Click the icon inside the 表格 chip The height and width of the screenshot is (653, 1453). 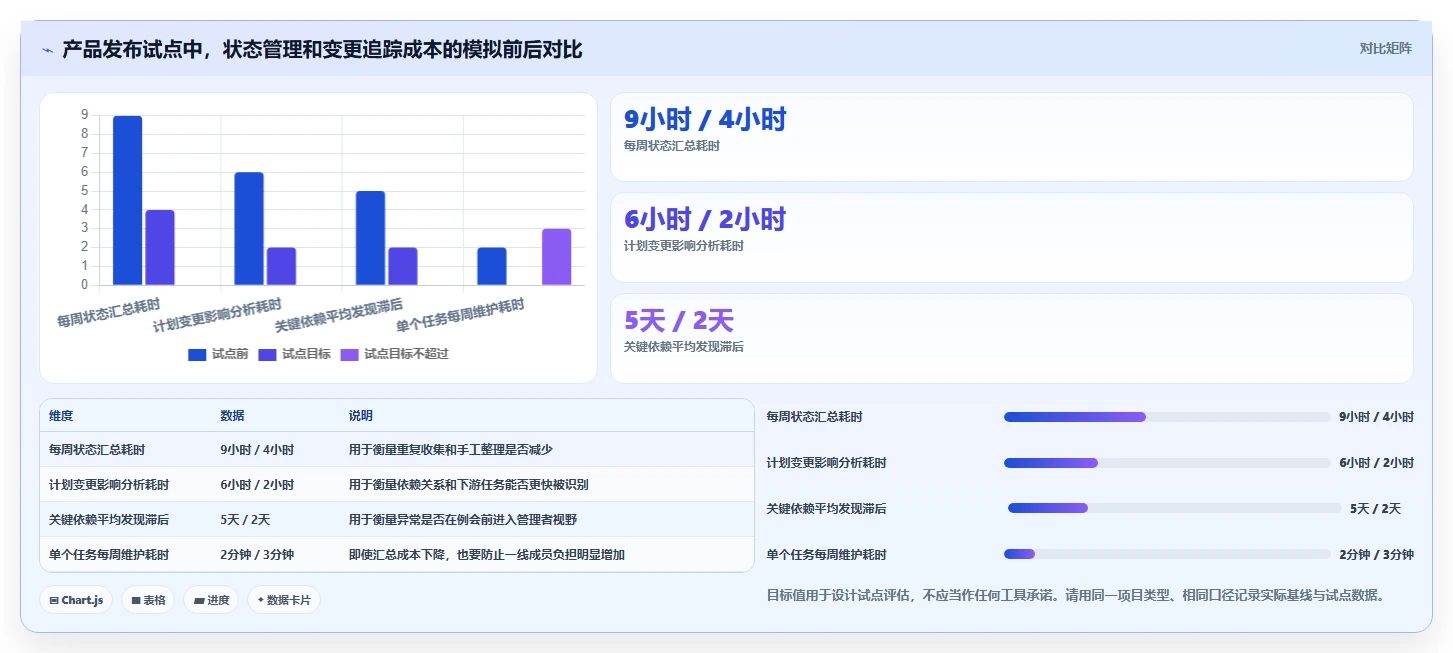136,601
